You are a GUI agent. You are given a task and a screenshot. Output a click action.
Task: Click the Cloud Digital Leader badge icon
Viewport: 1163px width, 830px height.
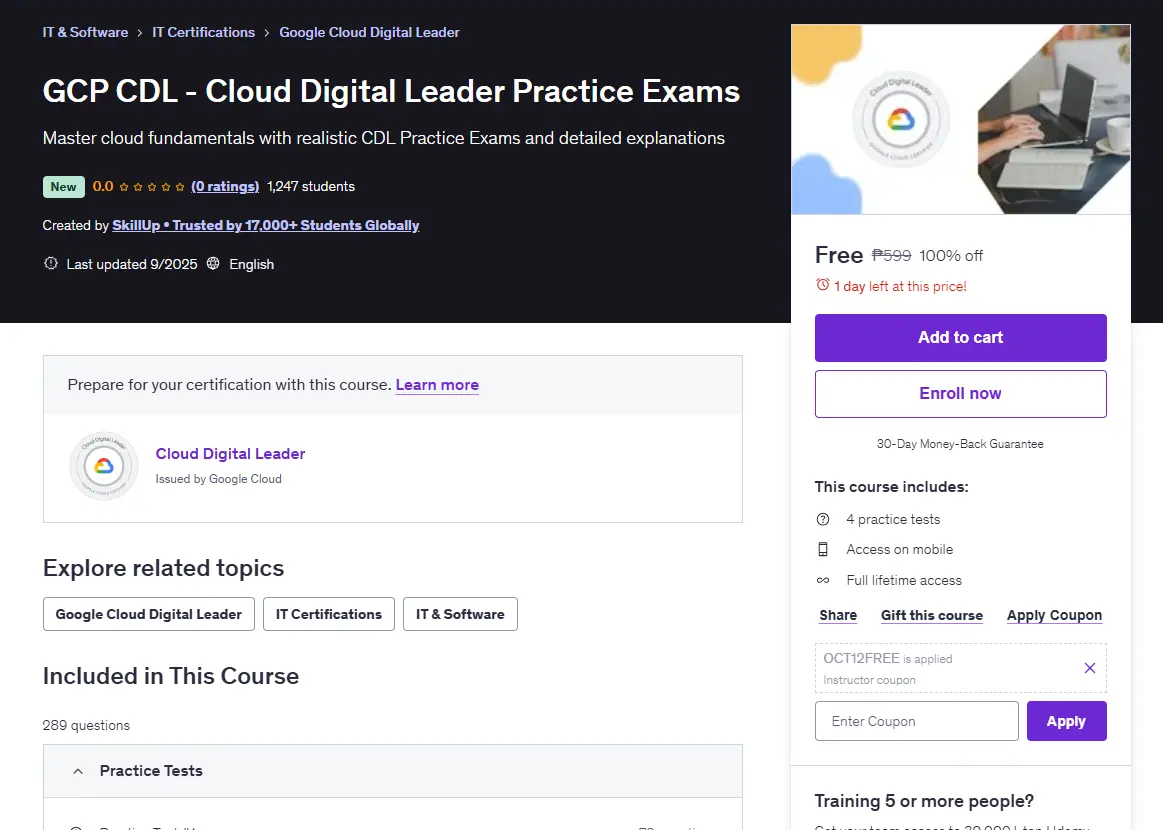(104, 466)
